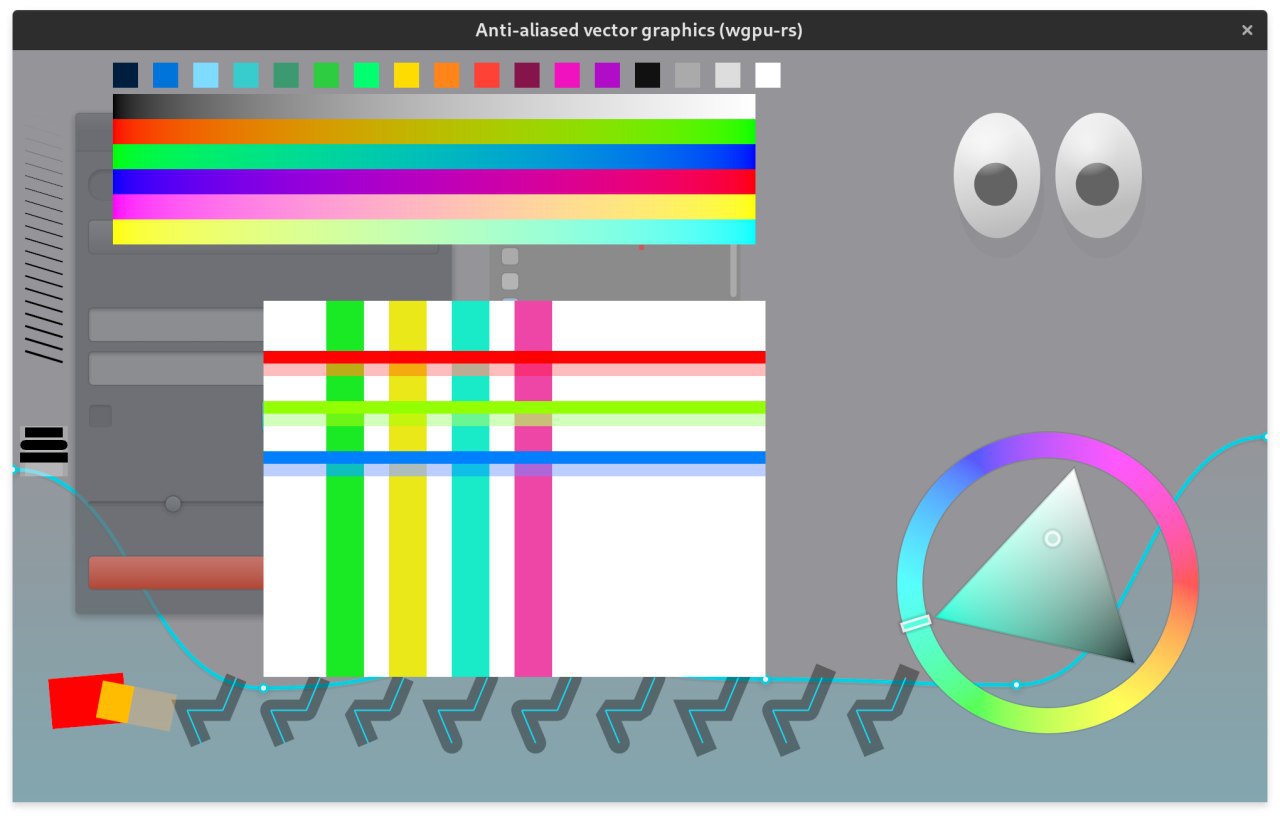Click the solid blue horizontal stripe
Viewport: 1280px width, 816px height.
pyautogui.click(x=514, y=457)
